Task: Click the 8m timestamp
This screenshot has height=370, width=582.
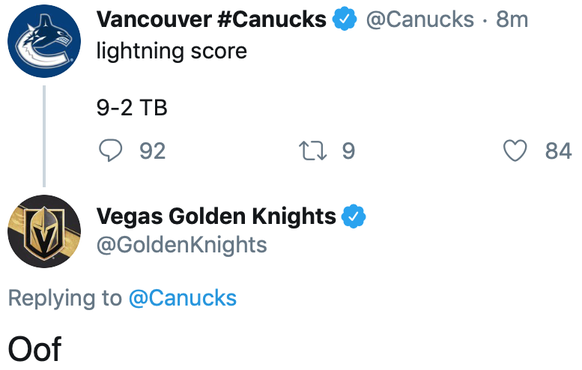Action: tap(512, 19)
